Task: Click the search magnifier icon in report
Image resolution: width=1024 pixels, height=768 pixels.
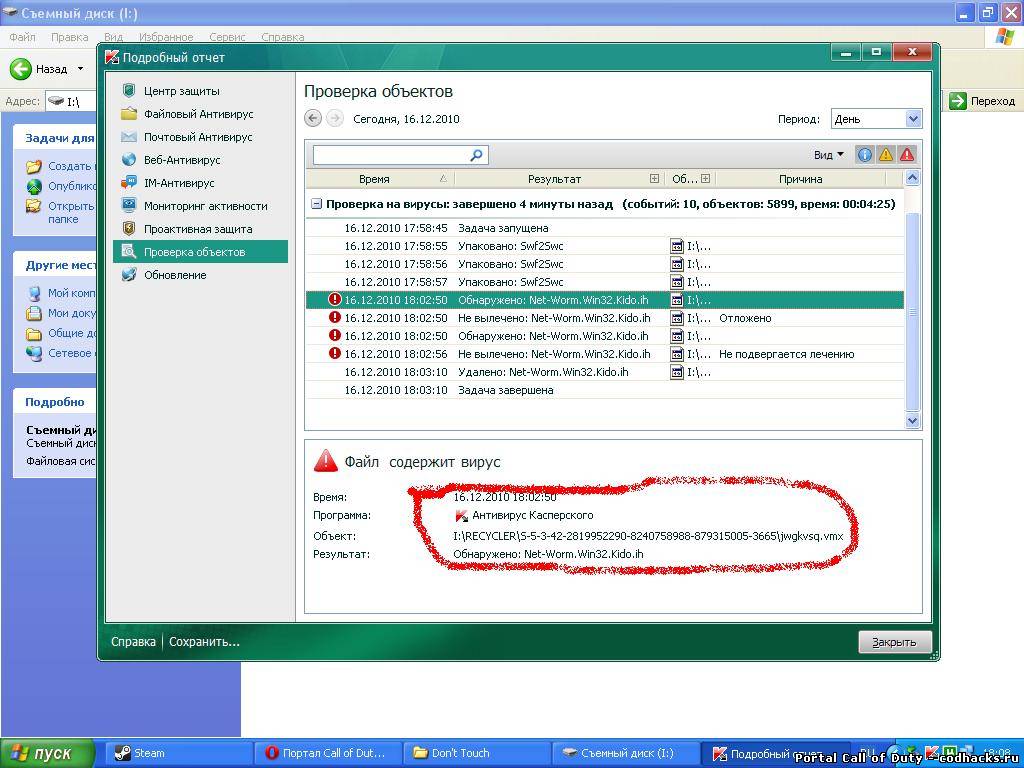Action: (476, 155)
